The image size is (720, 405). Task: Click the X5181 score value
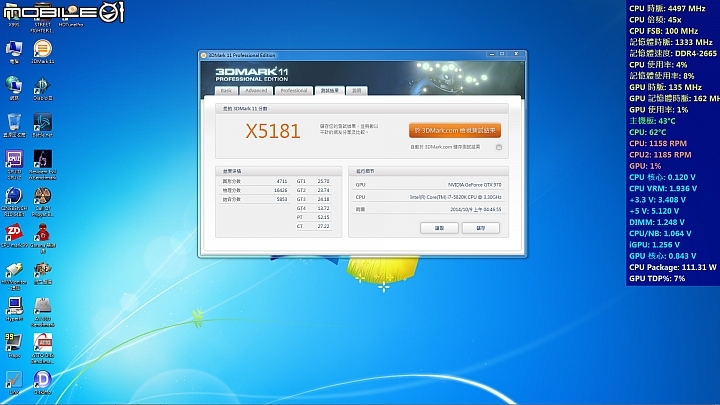tap(273, 131)
